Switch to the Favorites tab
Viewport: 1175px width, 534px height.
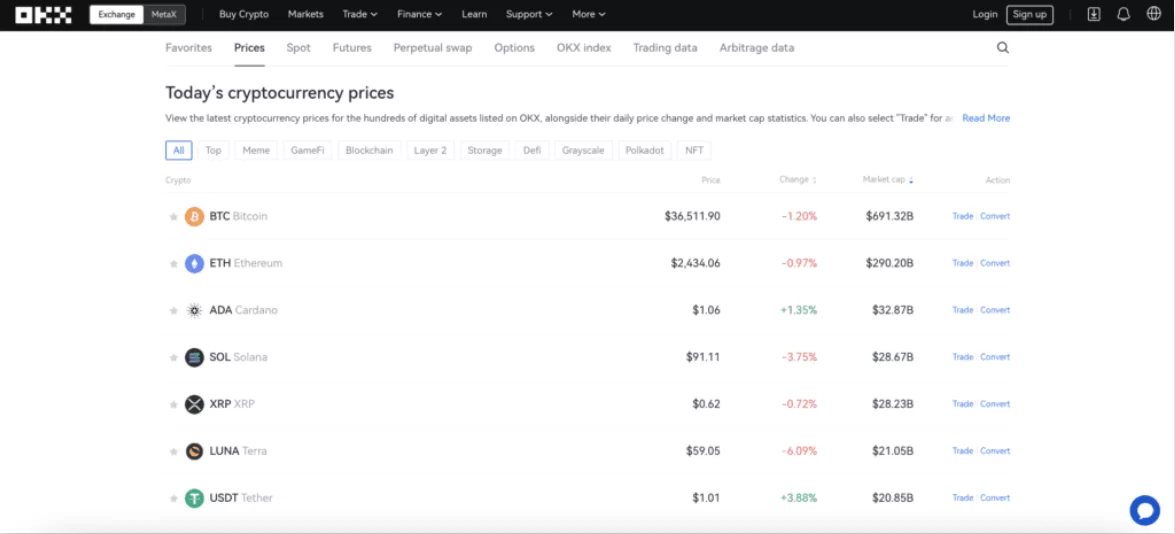[x=189, y=48]
